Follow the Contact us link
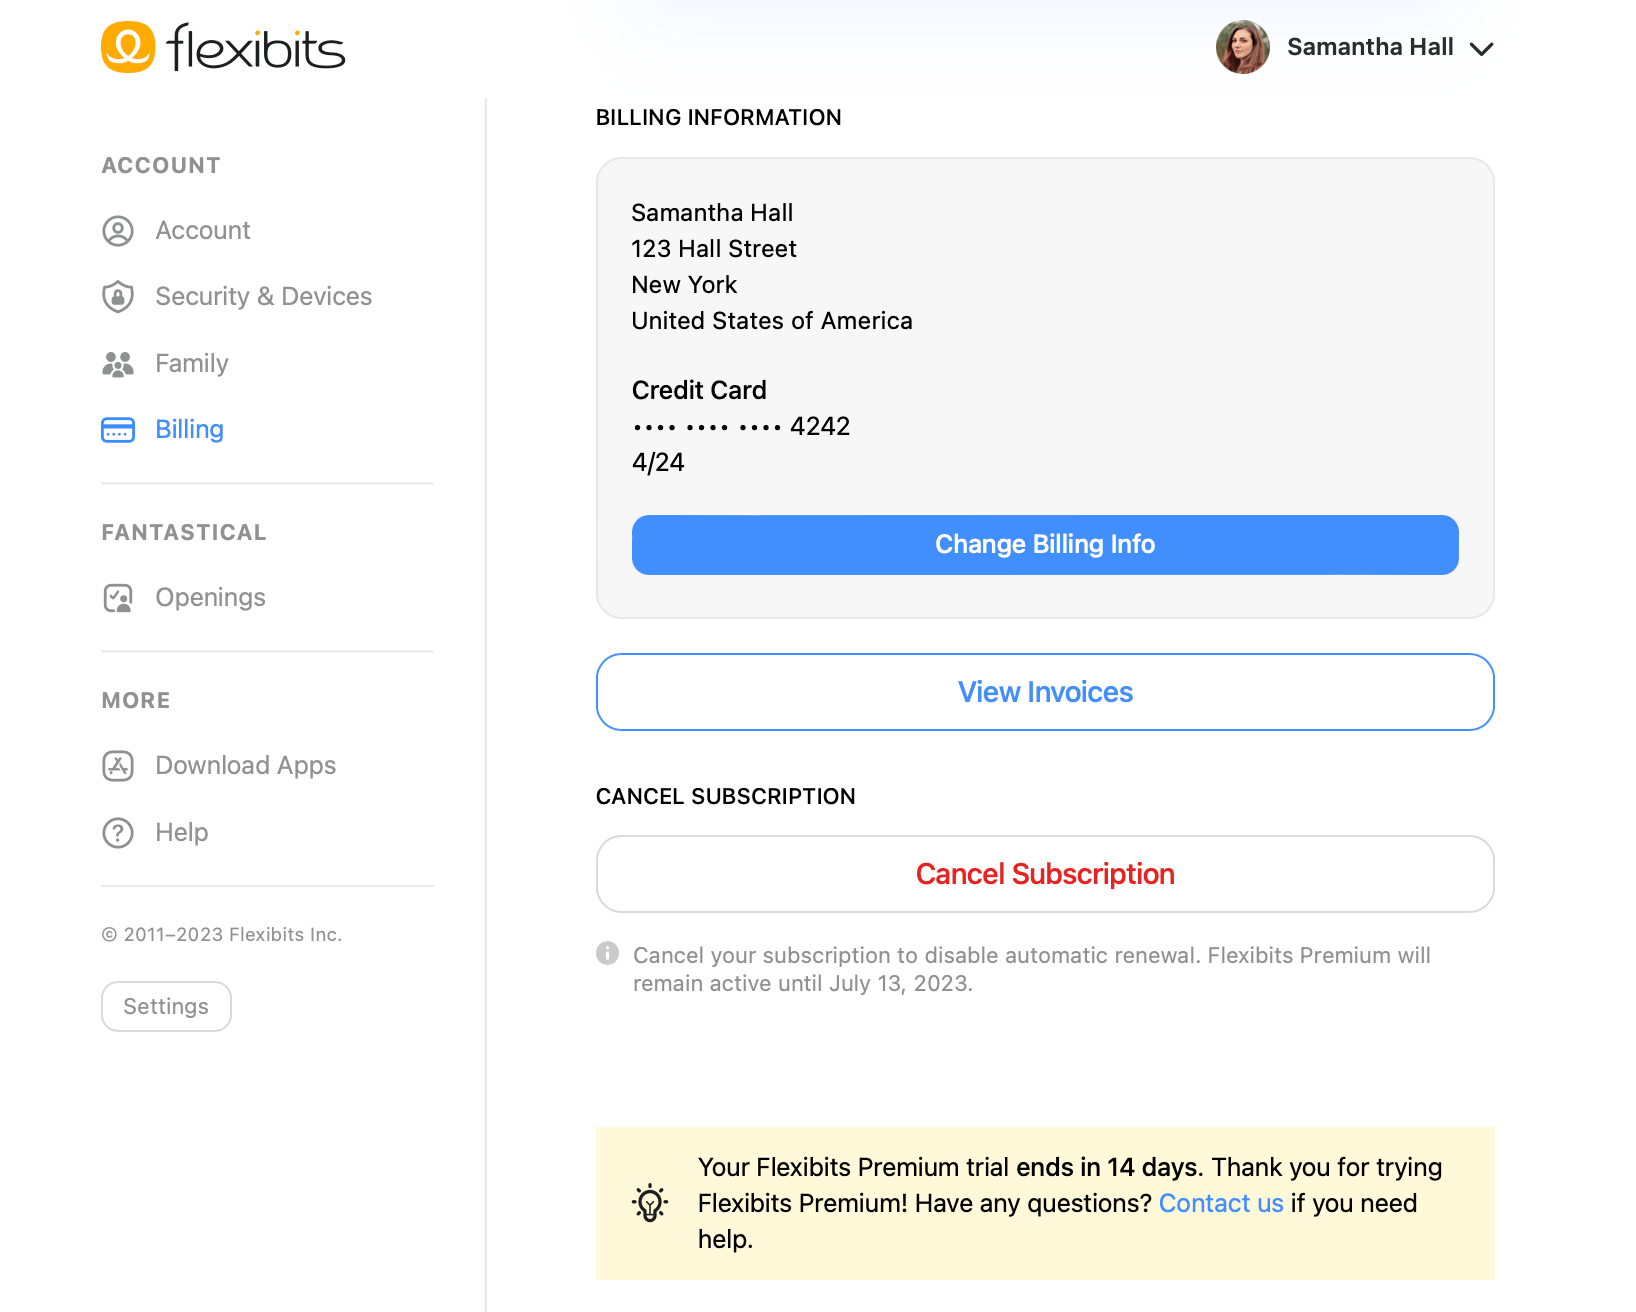Image resolution: width=1636 pixels, height=1312 pixels. pyautogui.click(x=1220, y=1203)
